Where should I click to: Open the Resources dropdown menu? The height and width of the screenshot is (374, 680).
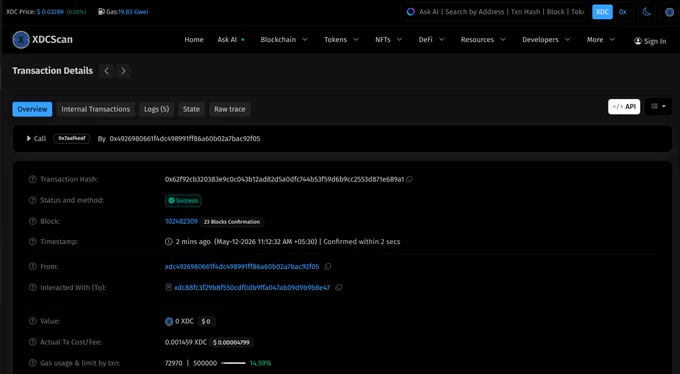[x=483, y=39]
